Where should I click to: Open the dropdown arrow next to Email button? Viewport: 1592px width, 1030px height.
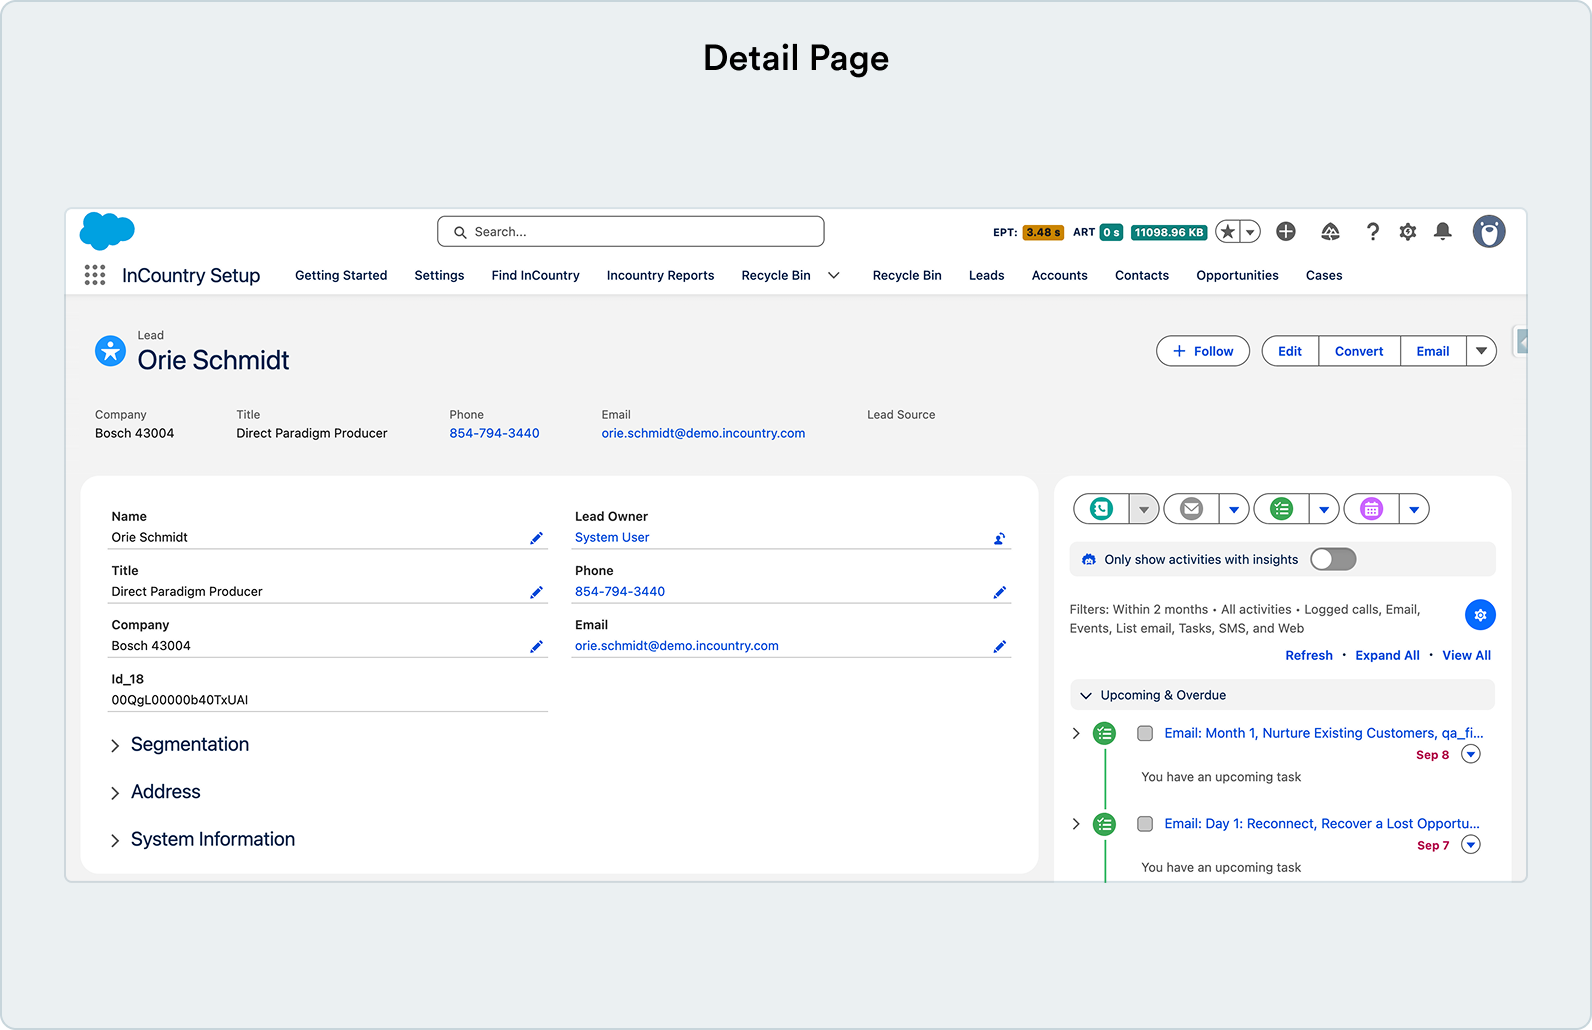(x=1481, y=351)
